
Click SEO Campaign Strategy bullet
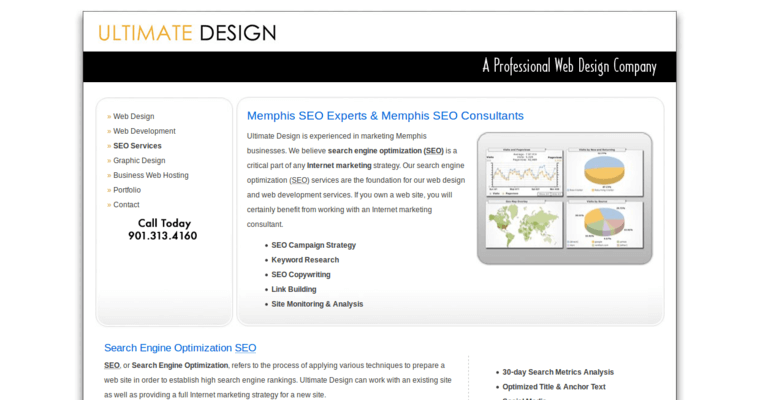click(314, 245)
